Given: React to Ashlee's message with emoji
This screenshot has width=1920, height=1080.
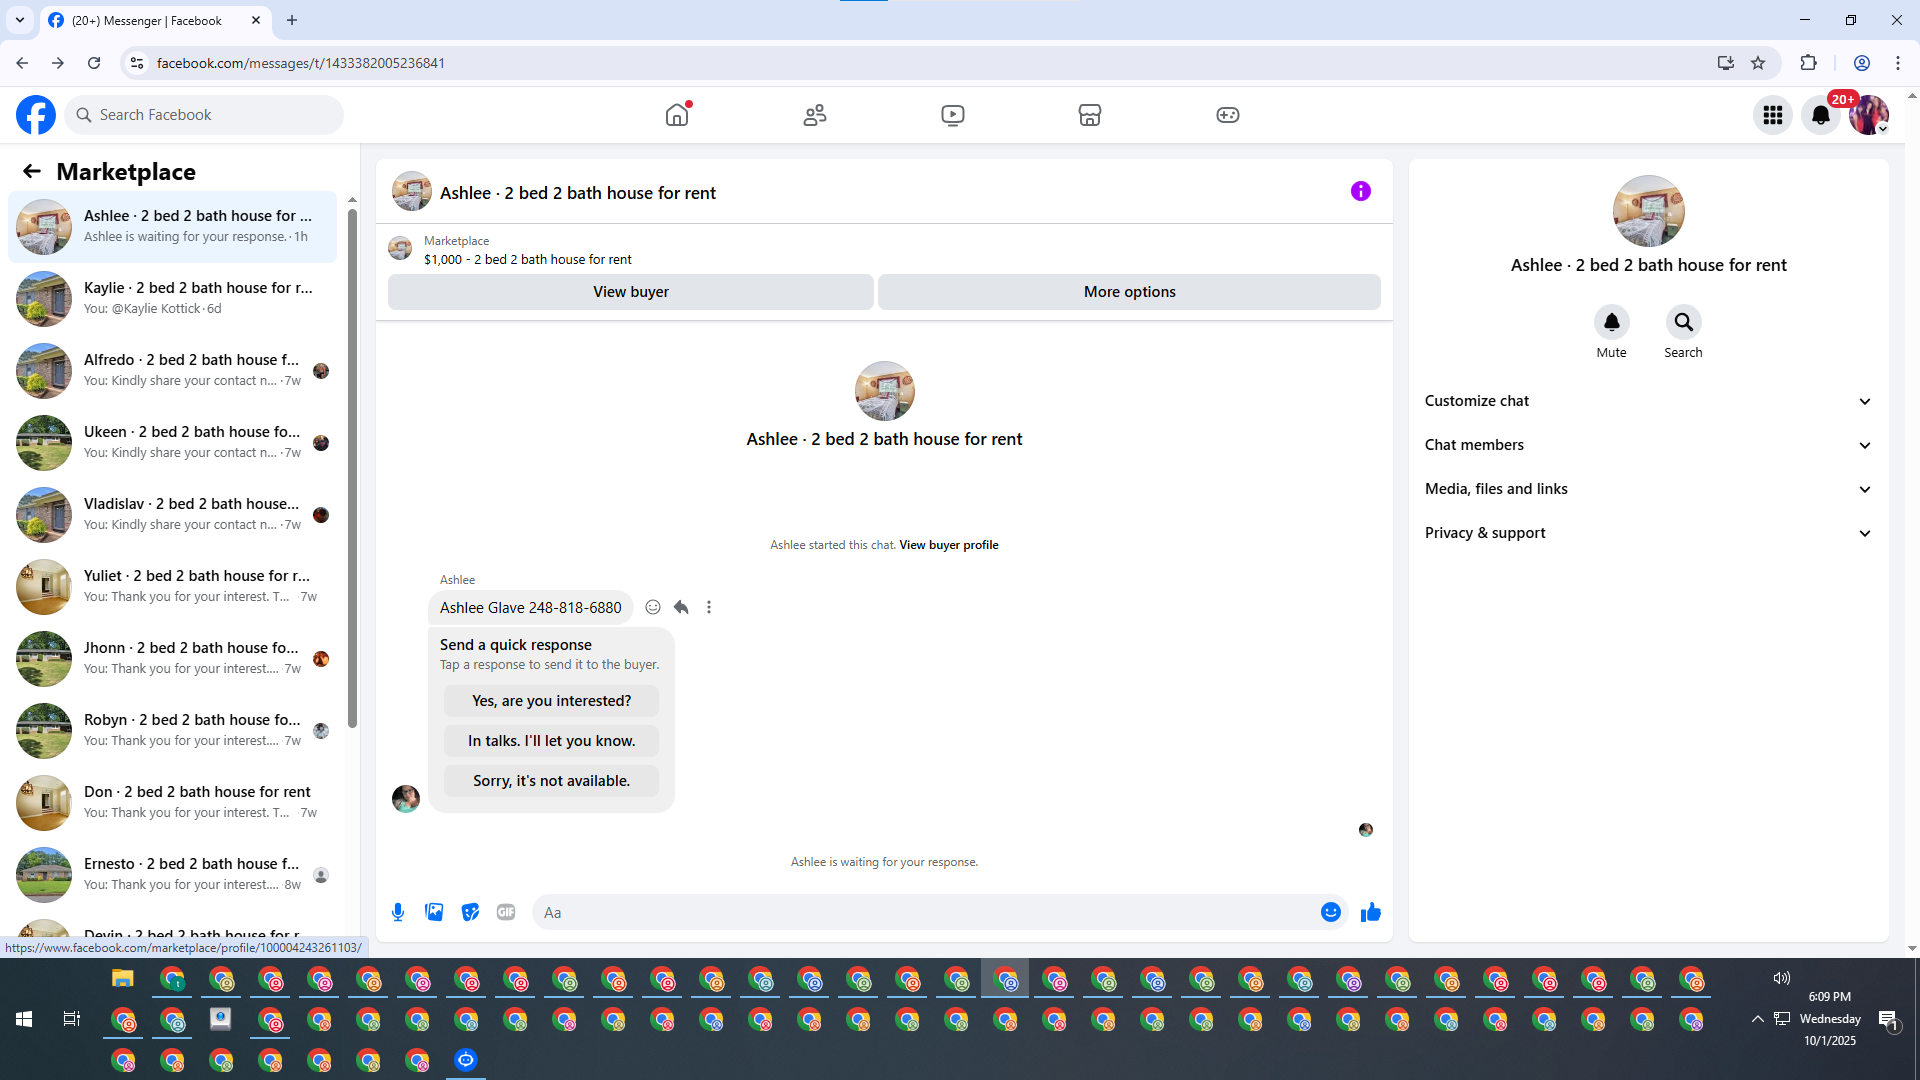Looking at the screenshot, I should point(653,607).
